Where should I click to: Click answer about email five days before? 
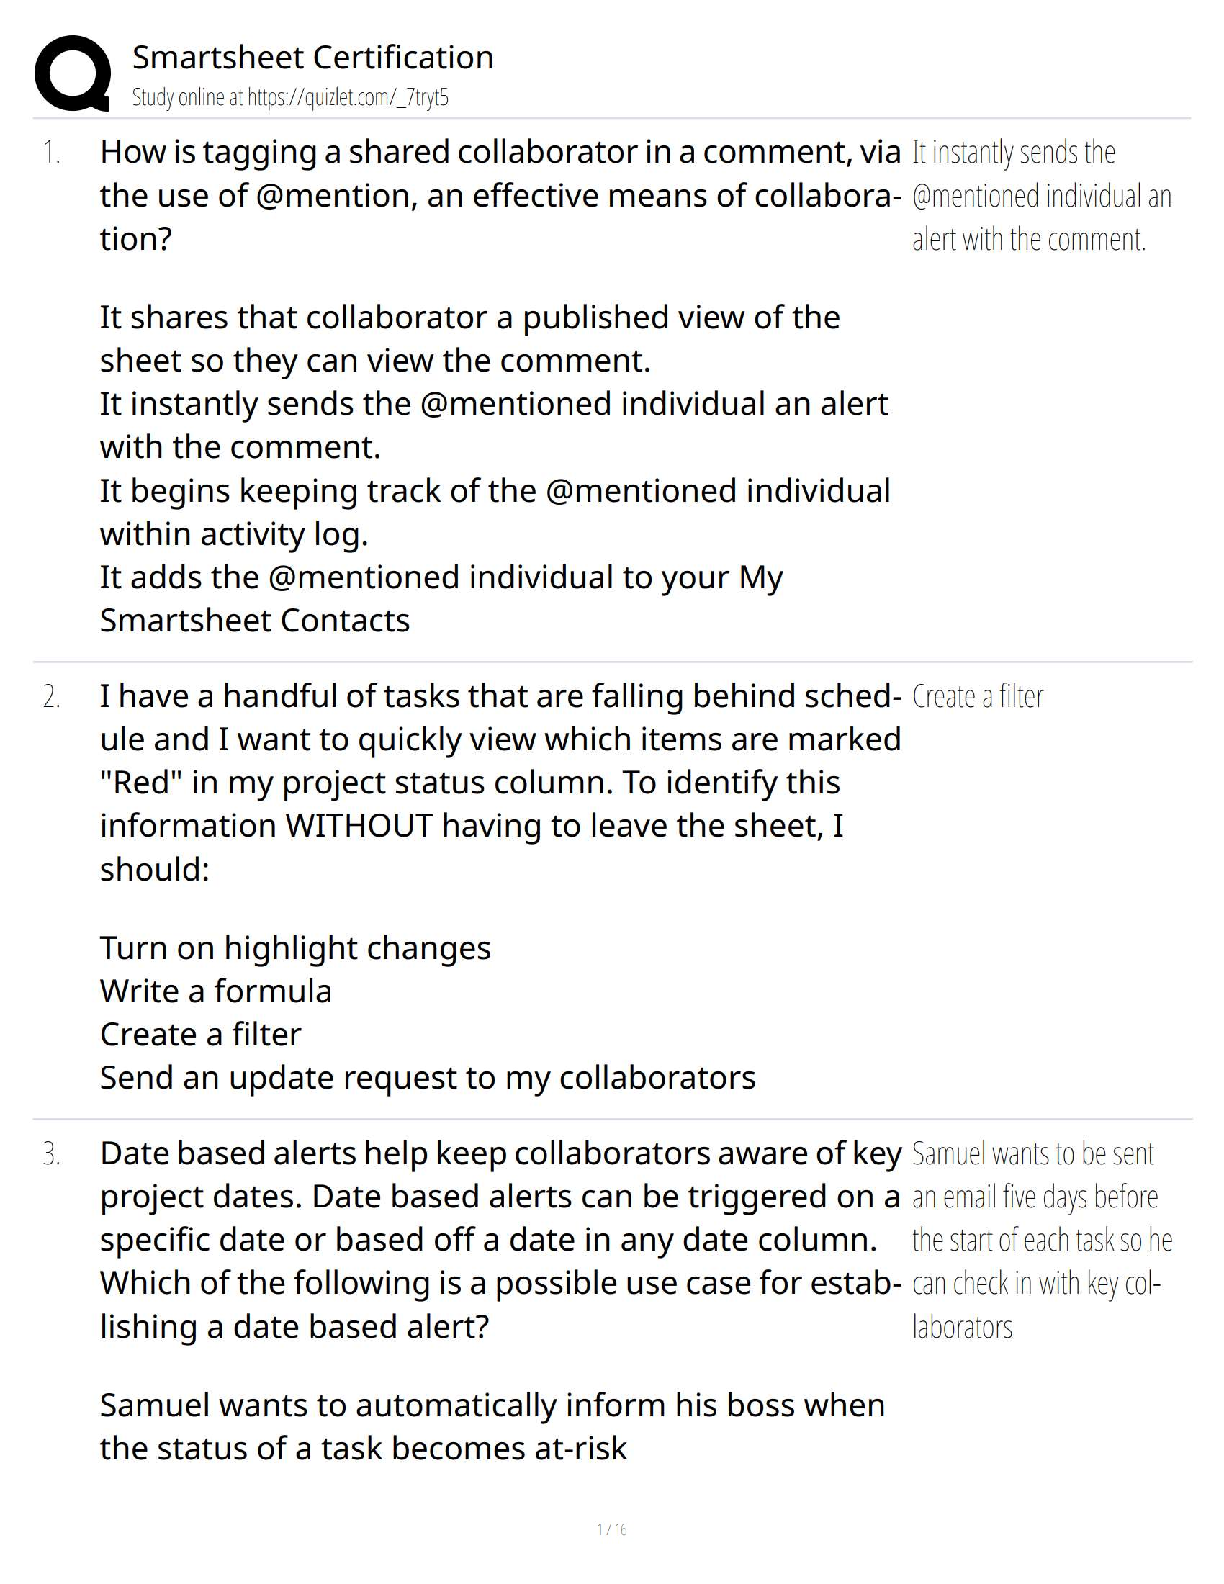(x=1040, y=1240)
